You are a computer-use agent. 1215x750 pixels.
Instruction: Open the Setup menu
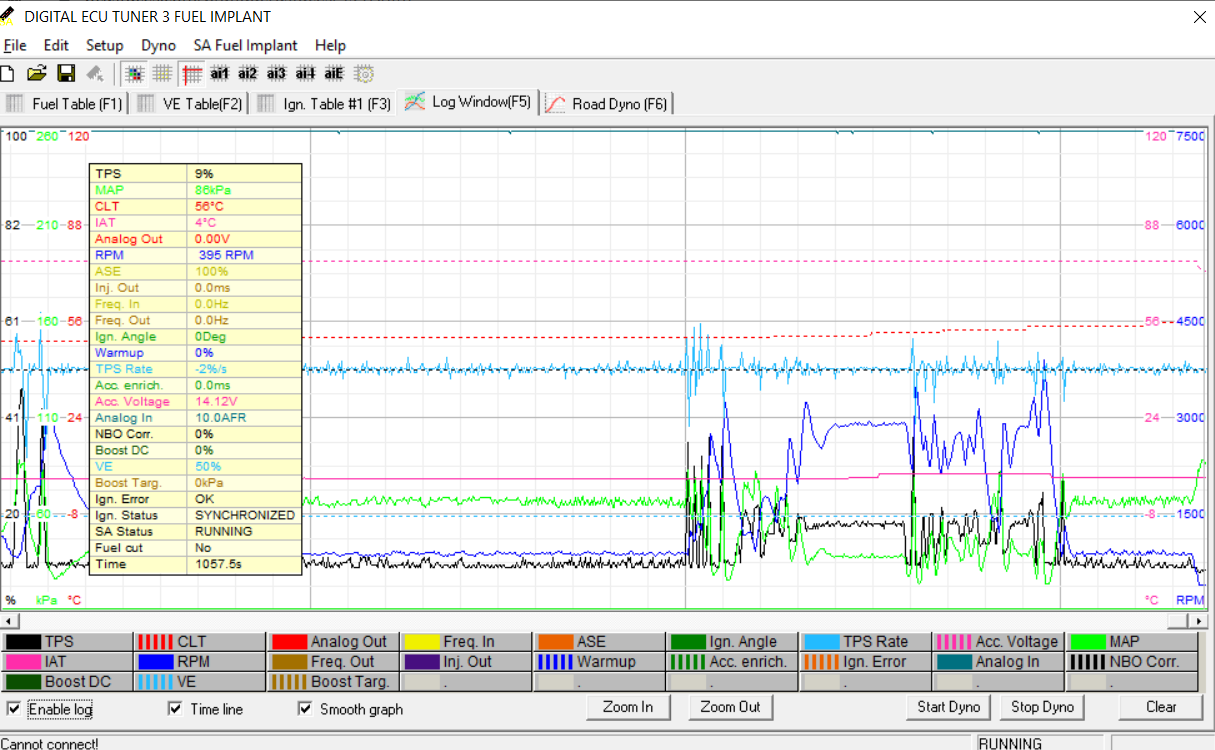point(104,45)
